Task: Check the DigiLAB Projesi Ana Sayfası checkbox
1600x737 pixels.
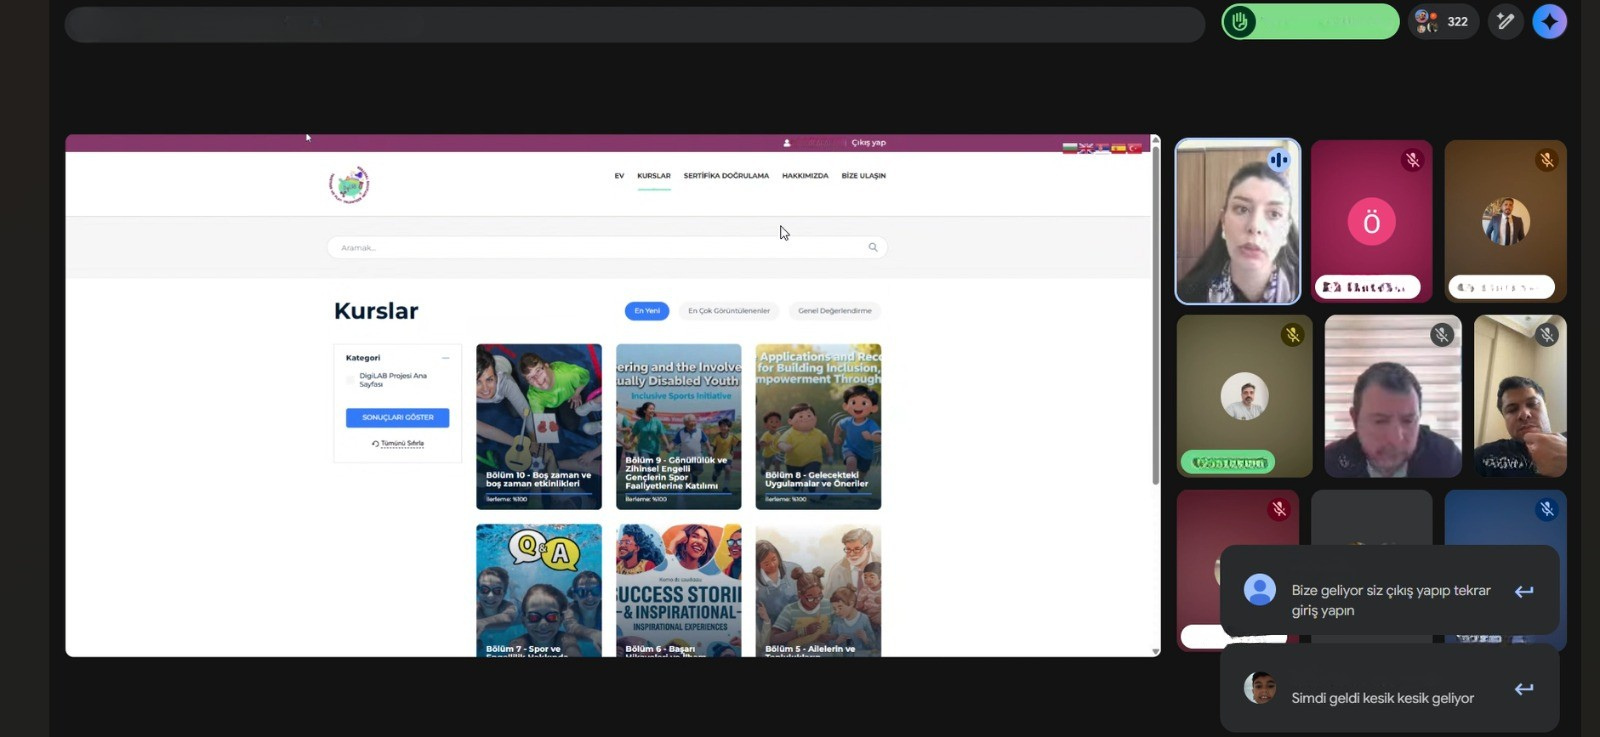Action: [x=351, y=380]
